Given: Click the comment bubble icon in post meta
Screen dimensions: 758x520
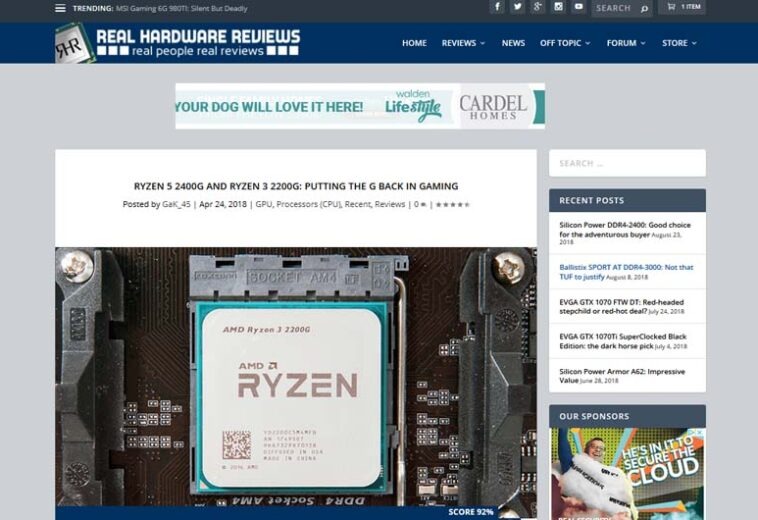Looking at the screenshot, I should tap(423, 205).
